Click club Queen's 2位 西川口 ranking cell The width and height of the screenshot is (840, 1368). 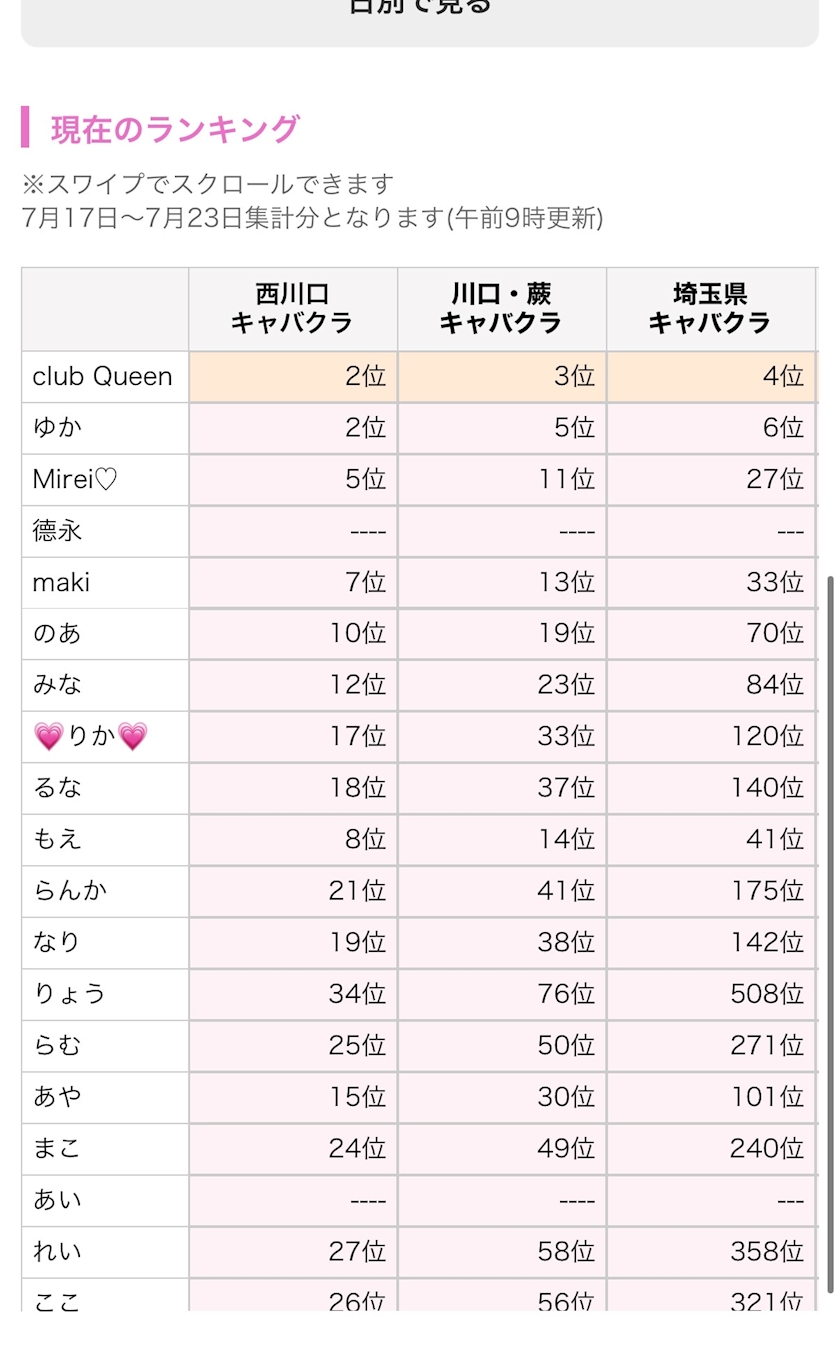point(293,377)
